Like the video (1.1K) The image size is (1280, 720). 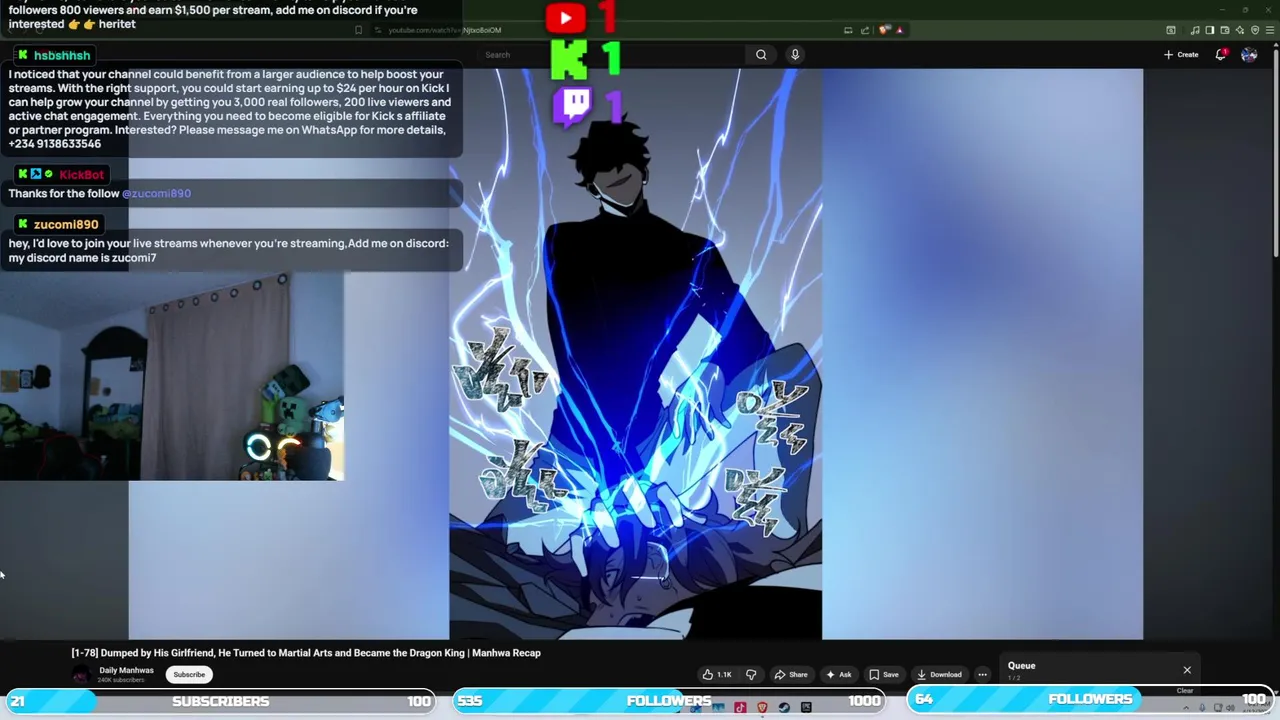pos(717,674)
